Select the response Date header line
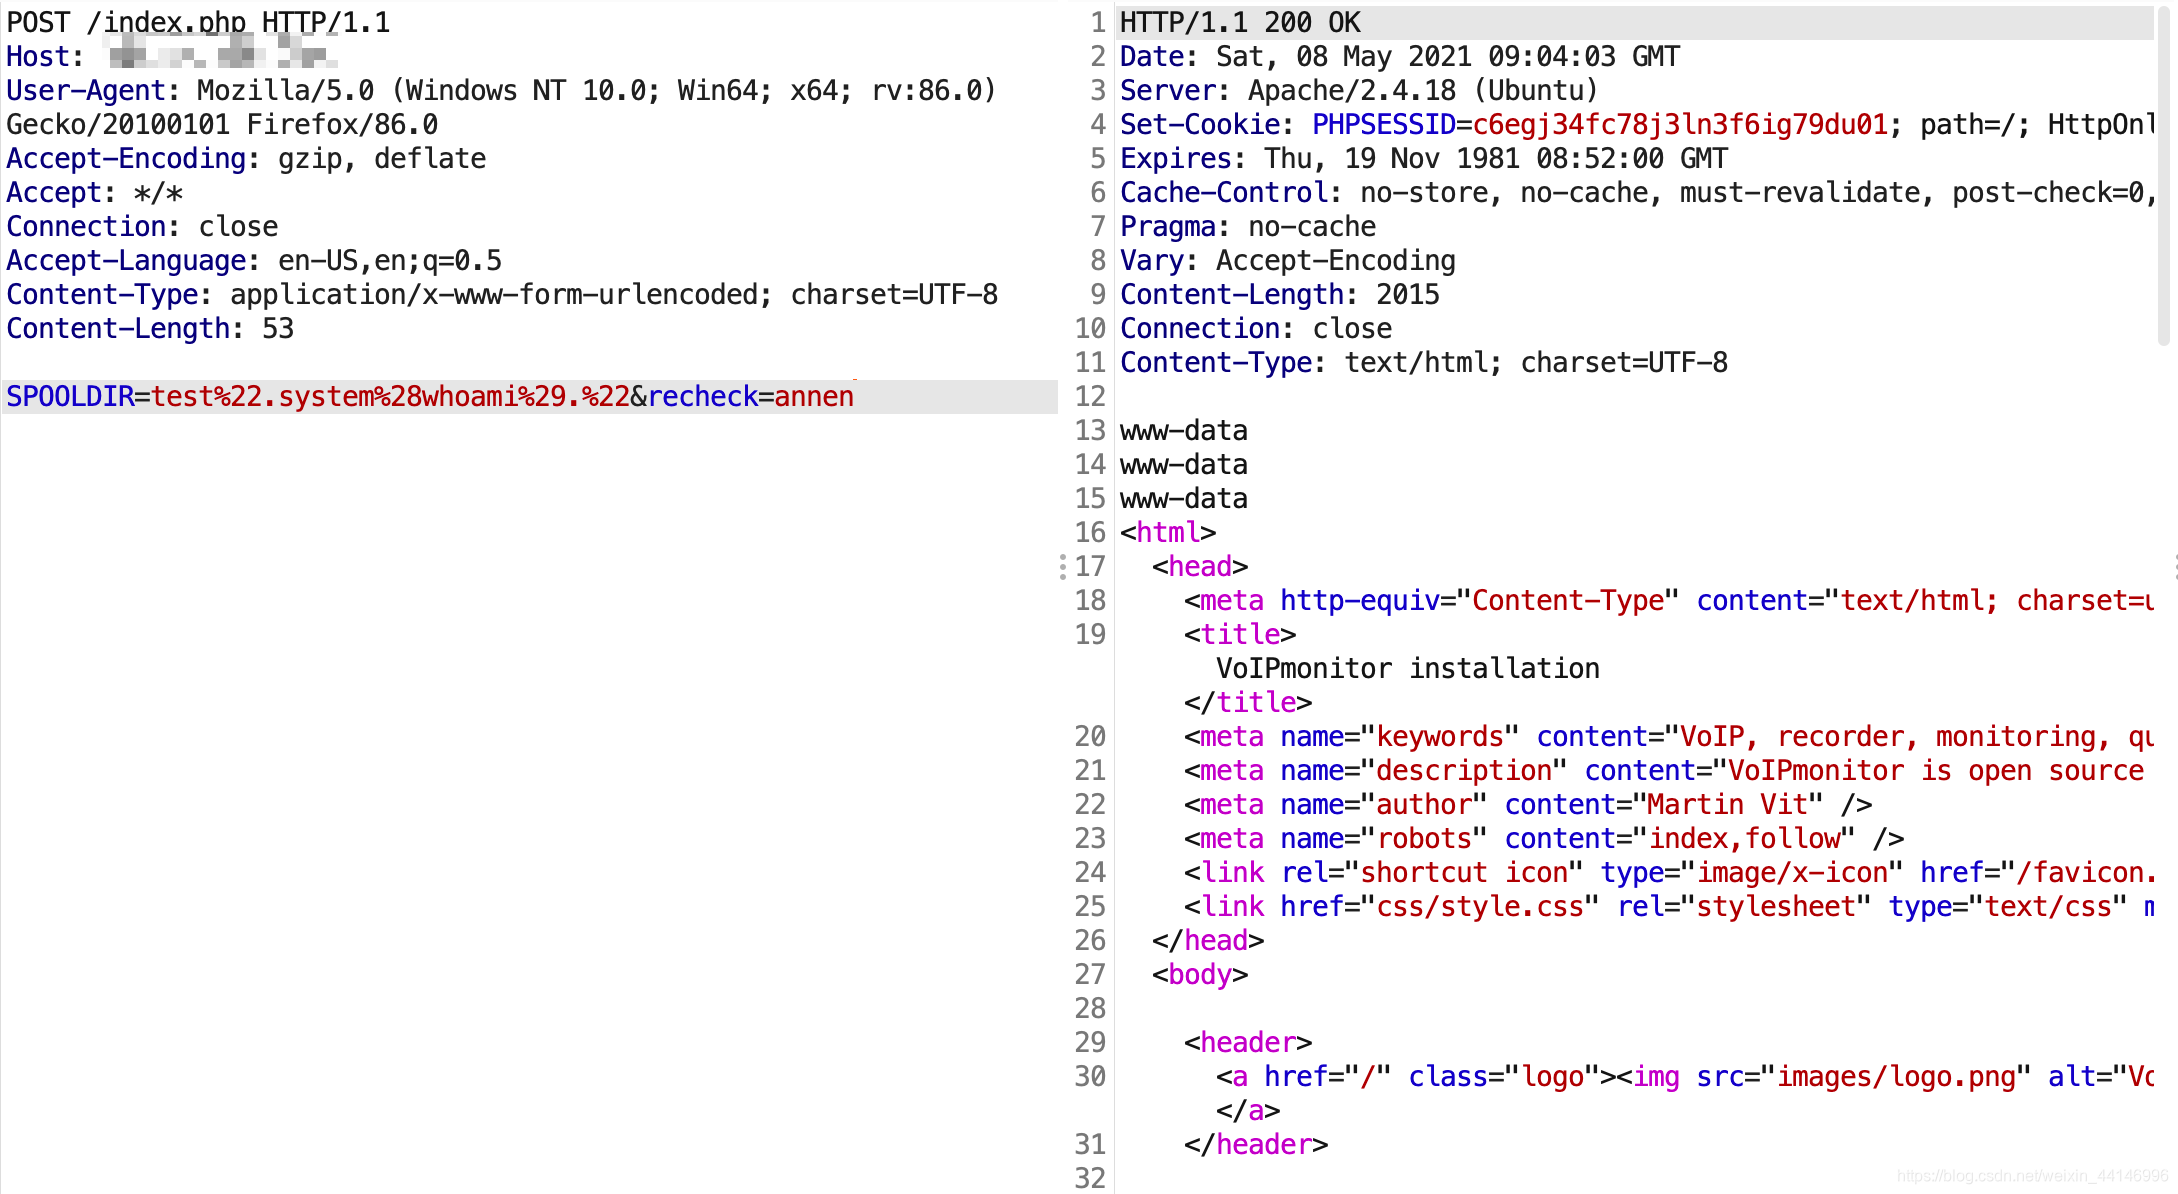 click(1400, 56)
